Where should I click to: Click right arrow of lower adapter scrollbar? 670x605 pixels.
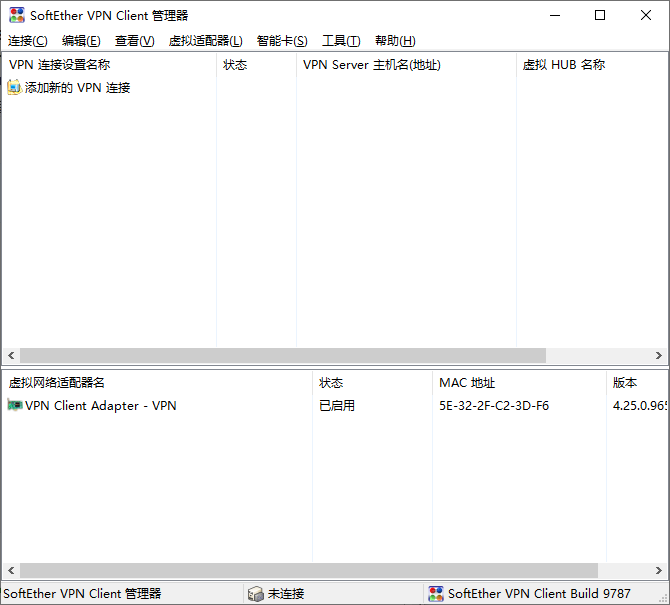click(x=659, y=570)
